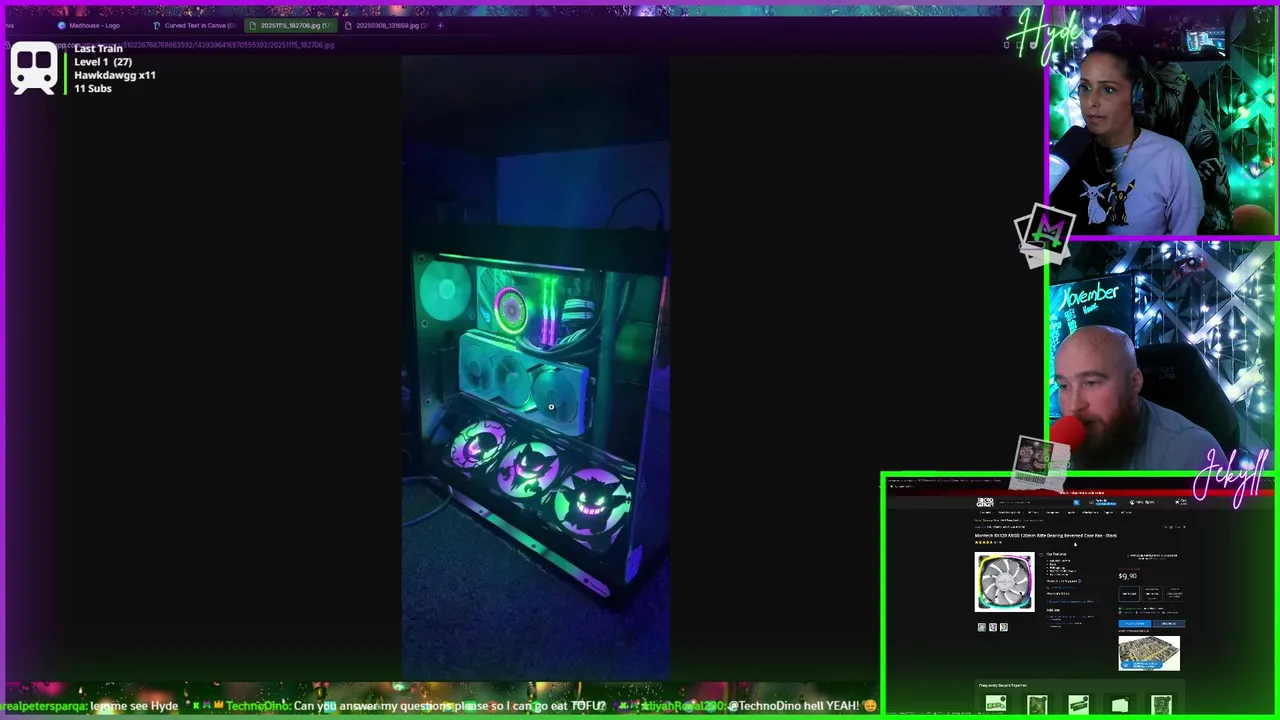Image resolution: width=1280 pixels, height=720 pixels.
Task: Click the $9.90 price text
Action: 1128,576
